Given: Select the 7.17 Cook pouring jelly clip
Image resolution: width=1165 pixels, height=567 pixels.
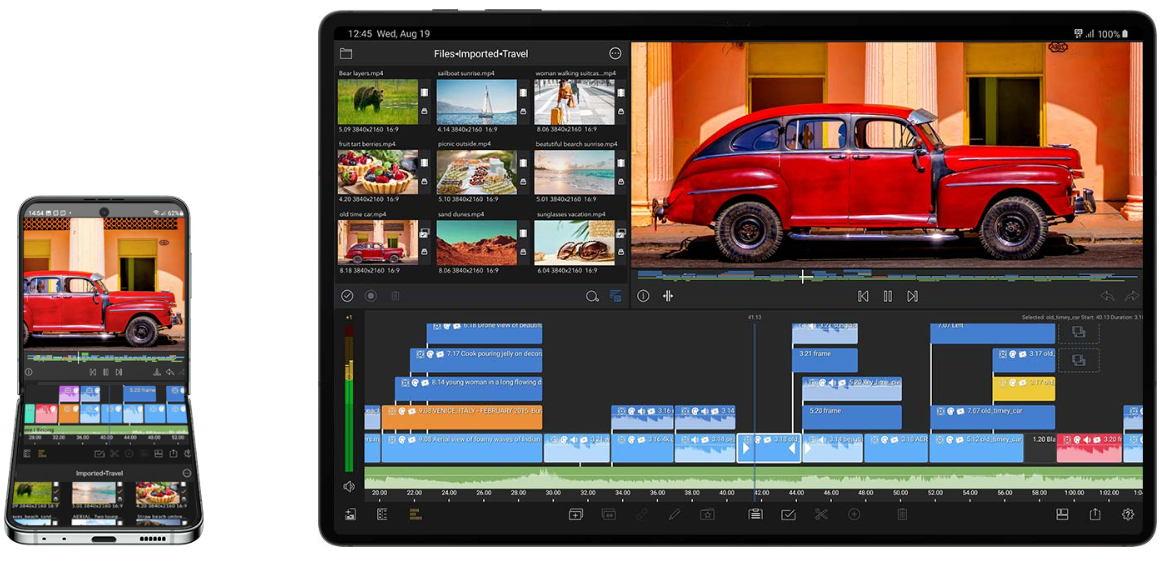Looking at the screenshot, I should pos(476,360).
